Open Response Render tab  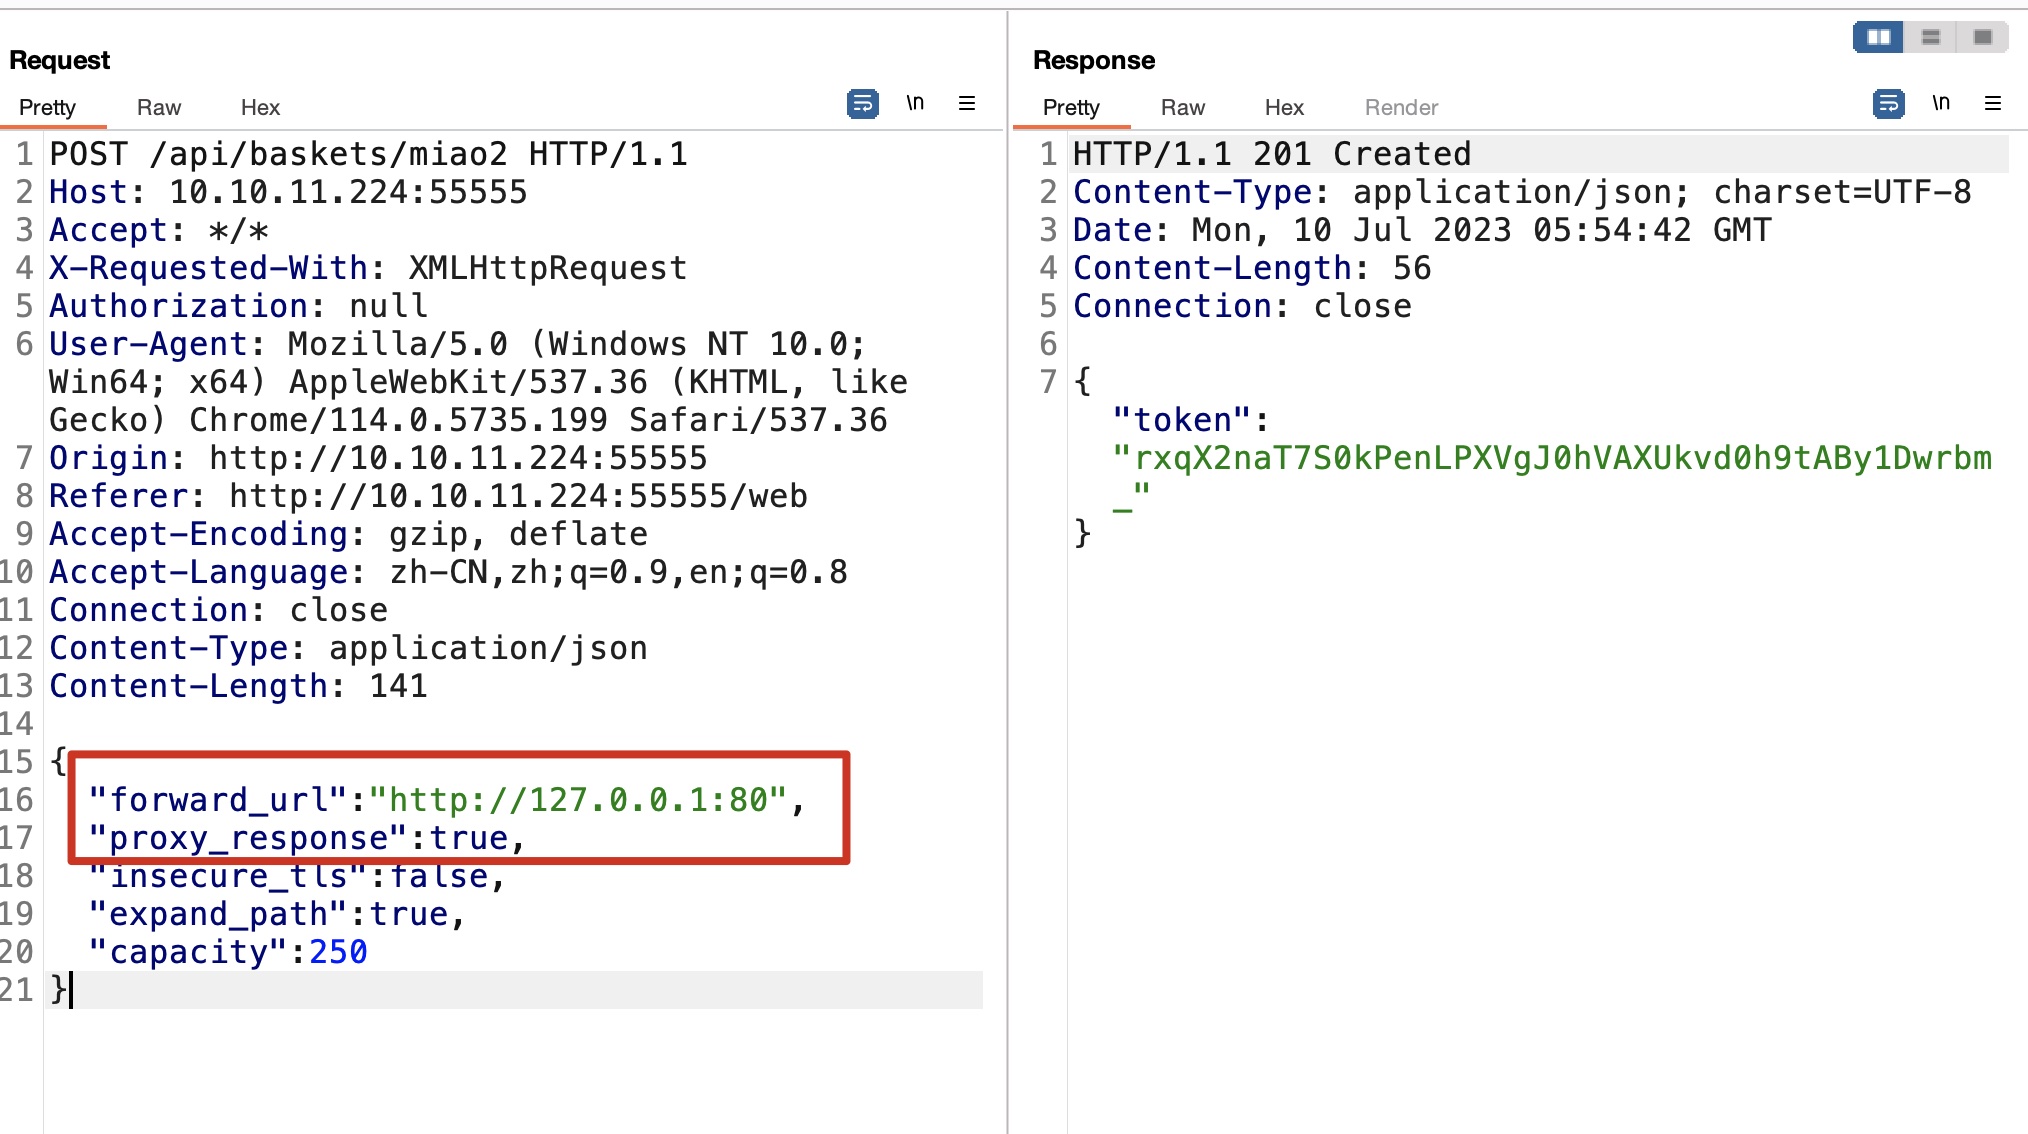click(1401, 108)
